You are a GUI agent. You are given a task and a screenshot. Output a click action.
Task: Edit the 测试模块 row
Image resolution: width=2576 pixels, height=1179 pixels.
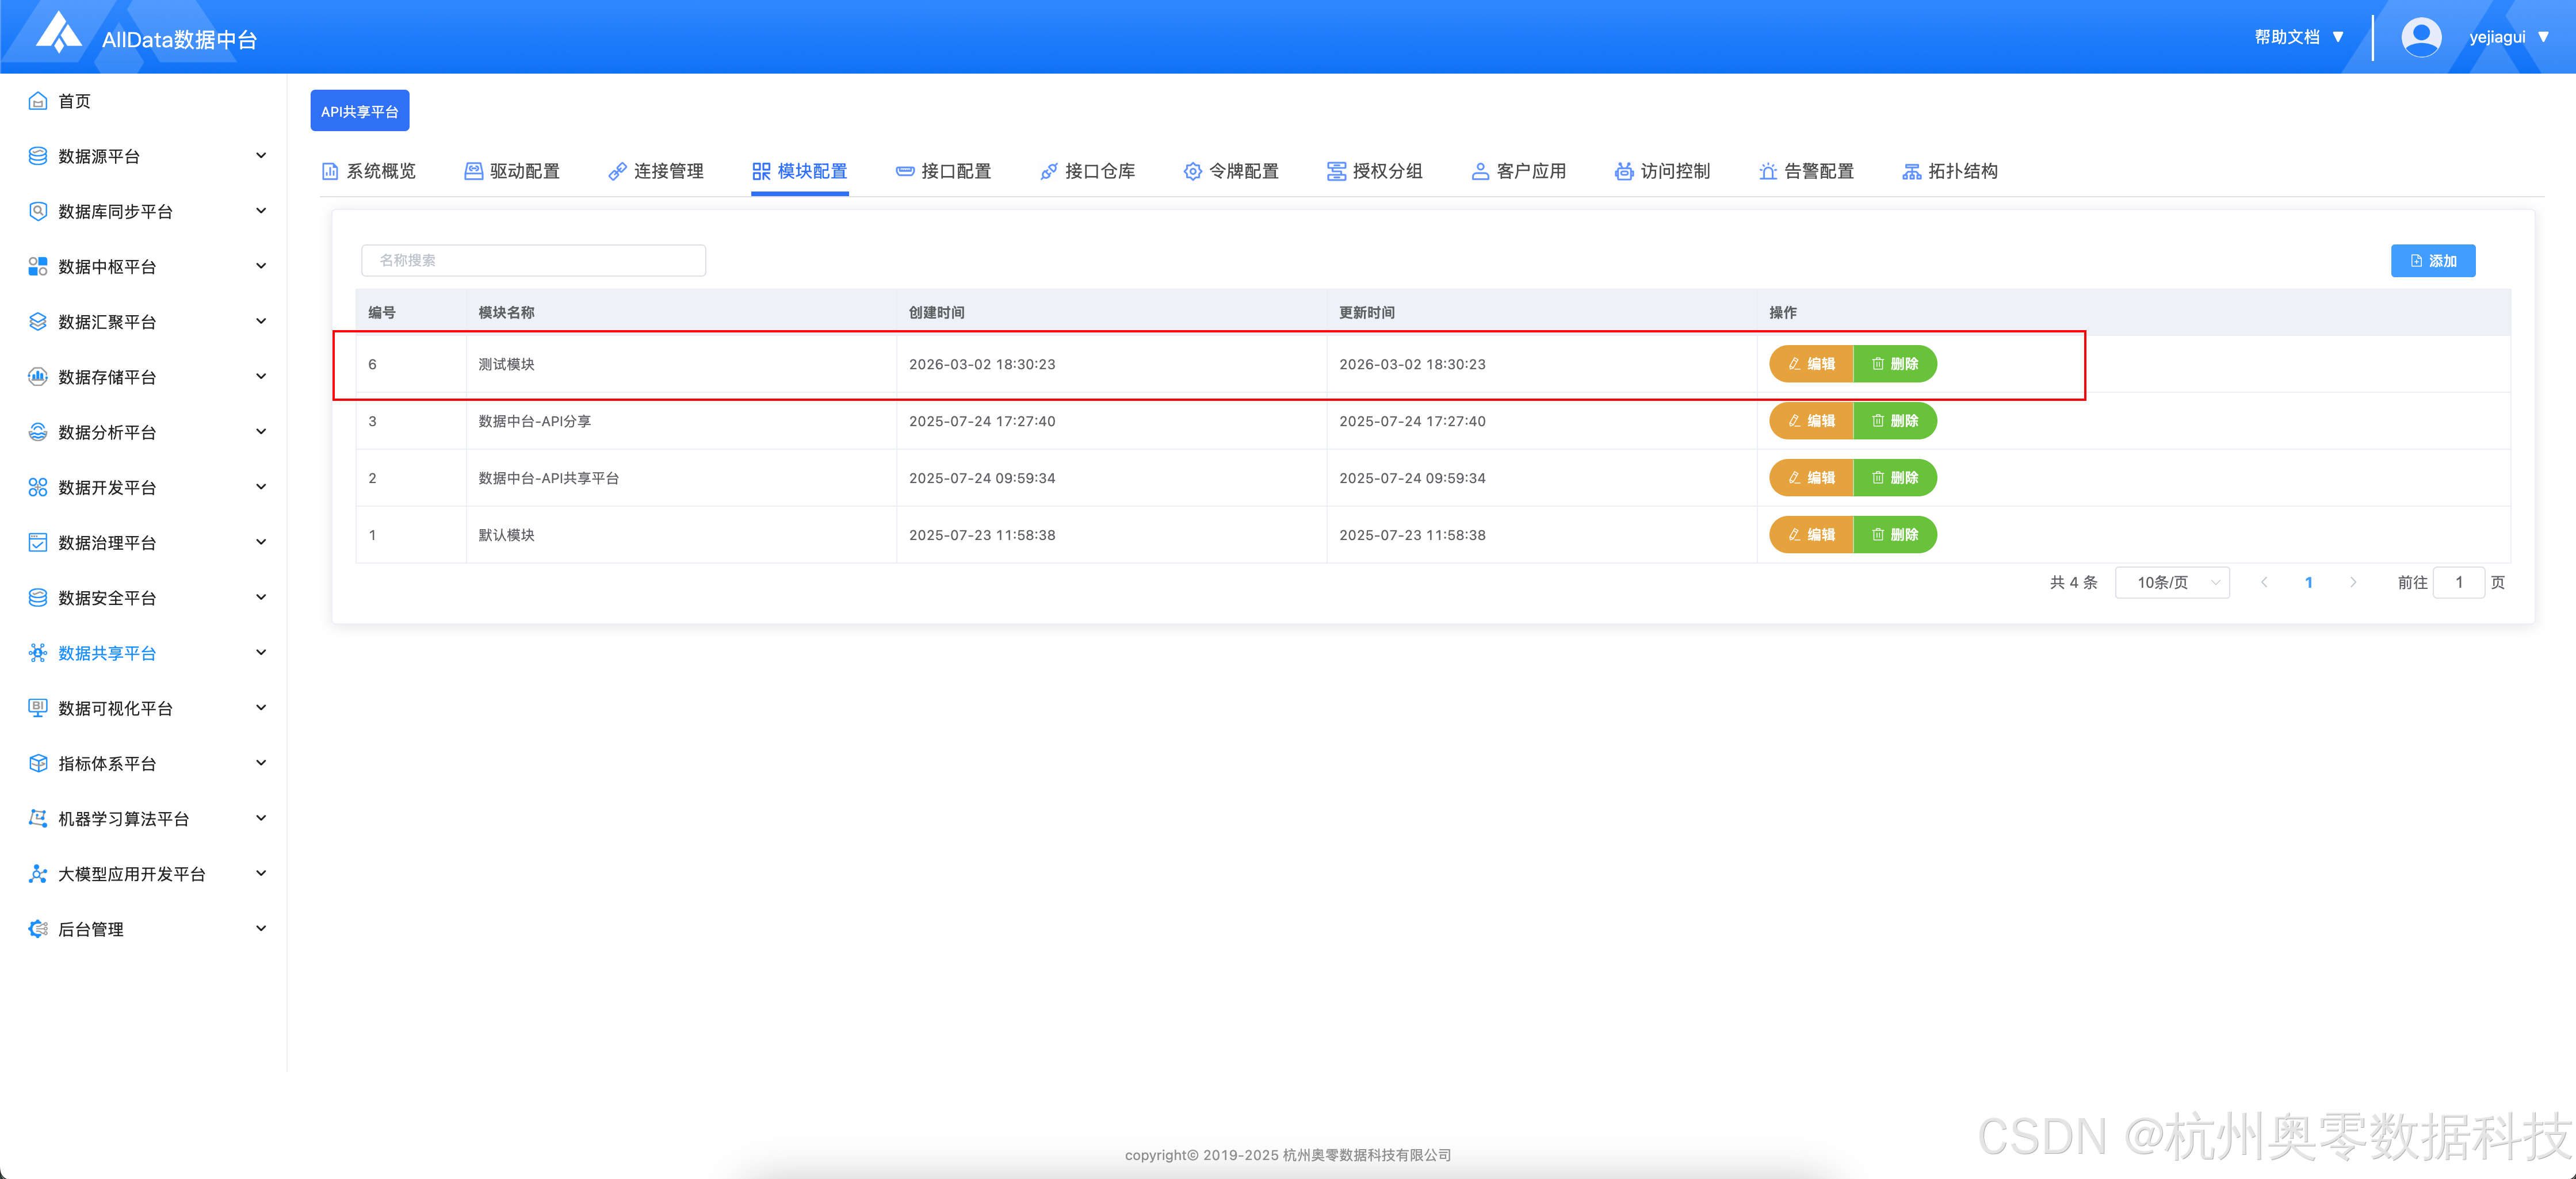point(1811,364)
